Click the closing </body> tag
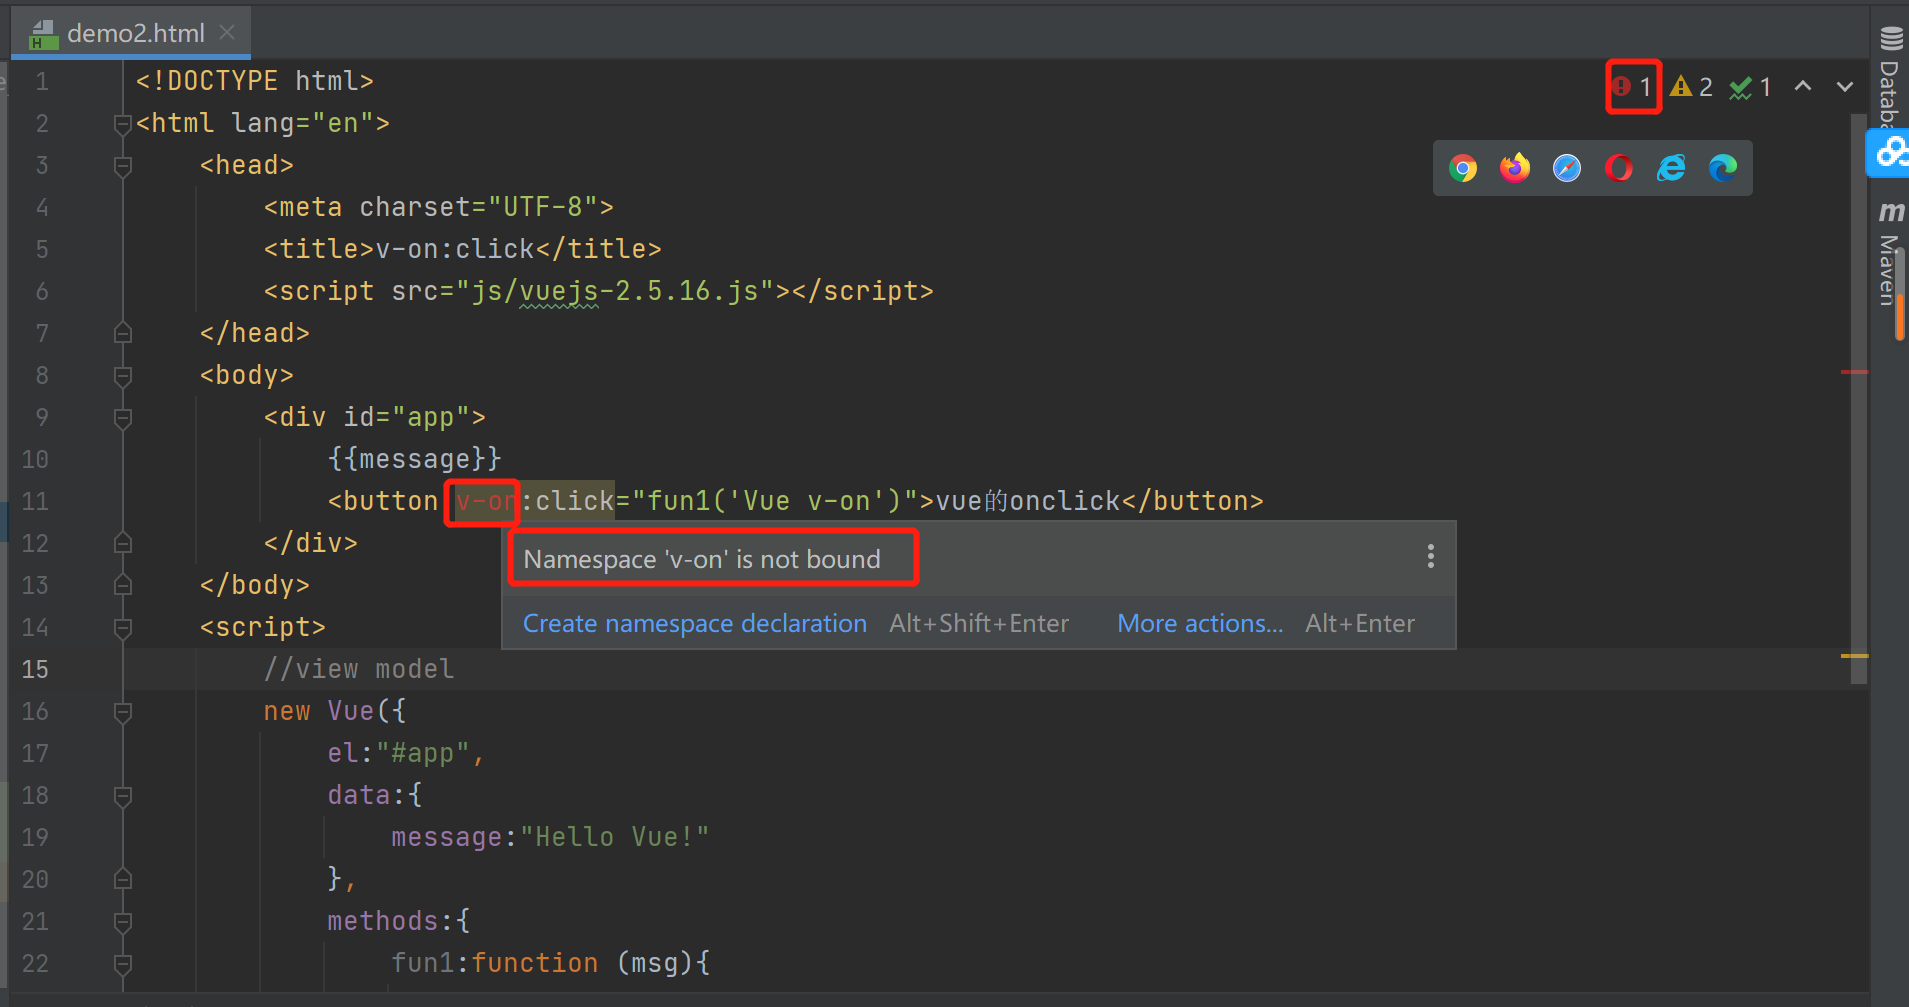The image size is (1909, 1007). pyautogui.click(x=255, y=585)
